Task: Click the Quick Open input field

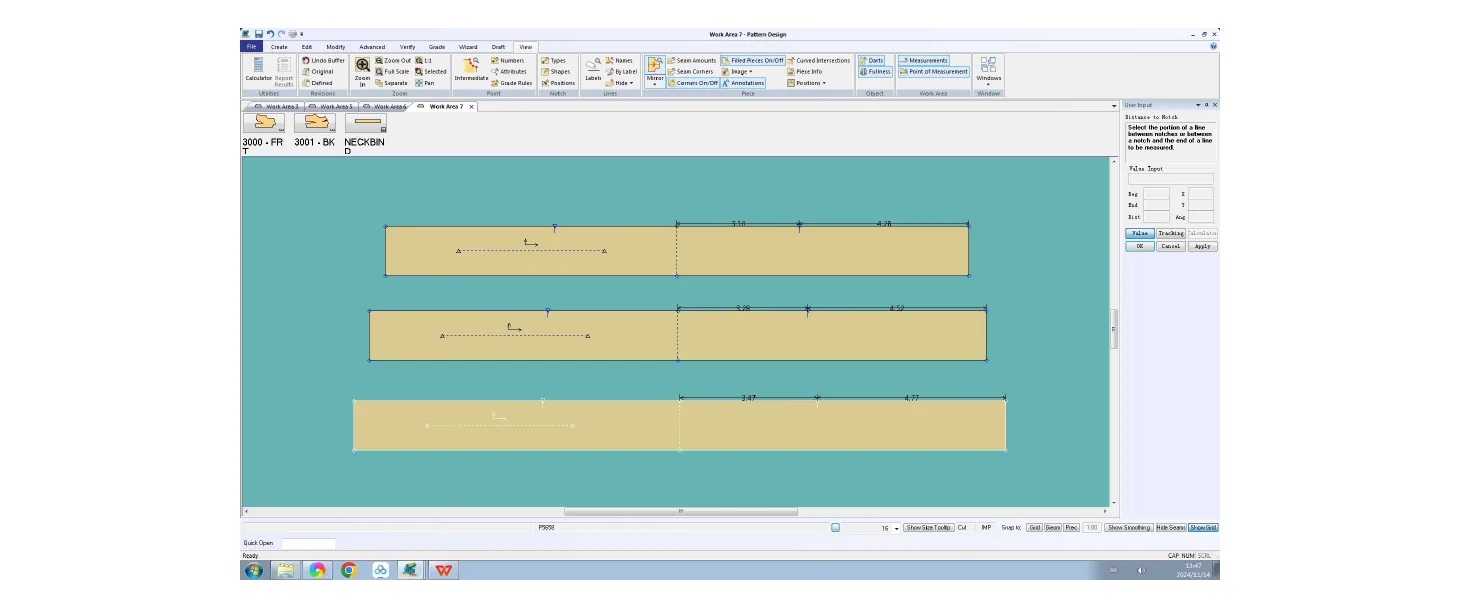Action: point(308,544)
